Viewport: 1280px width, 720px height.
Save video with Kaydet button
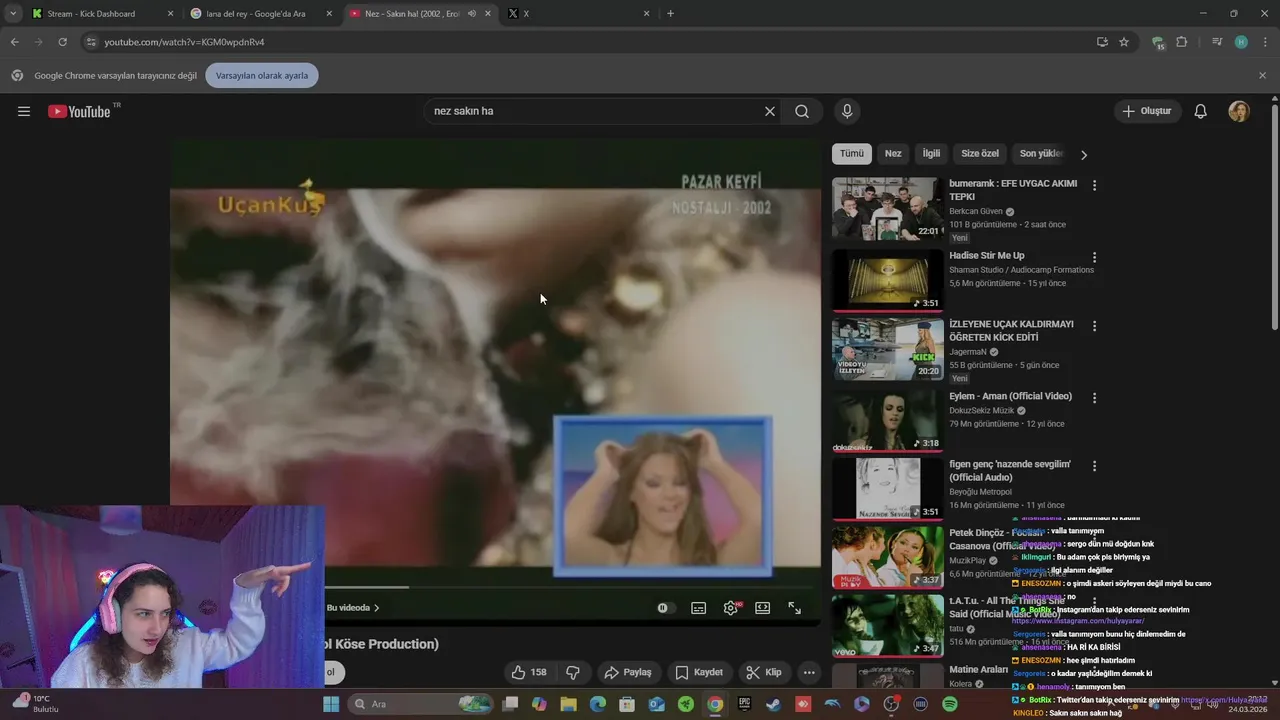tap(699, 672)
